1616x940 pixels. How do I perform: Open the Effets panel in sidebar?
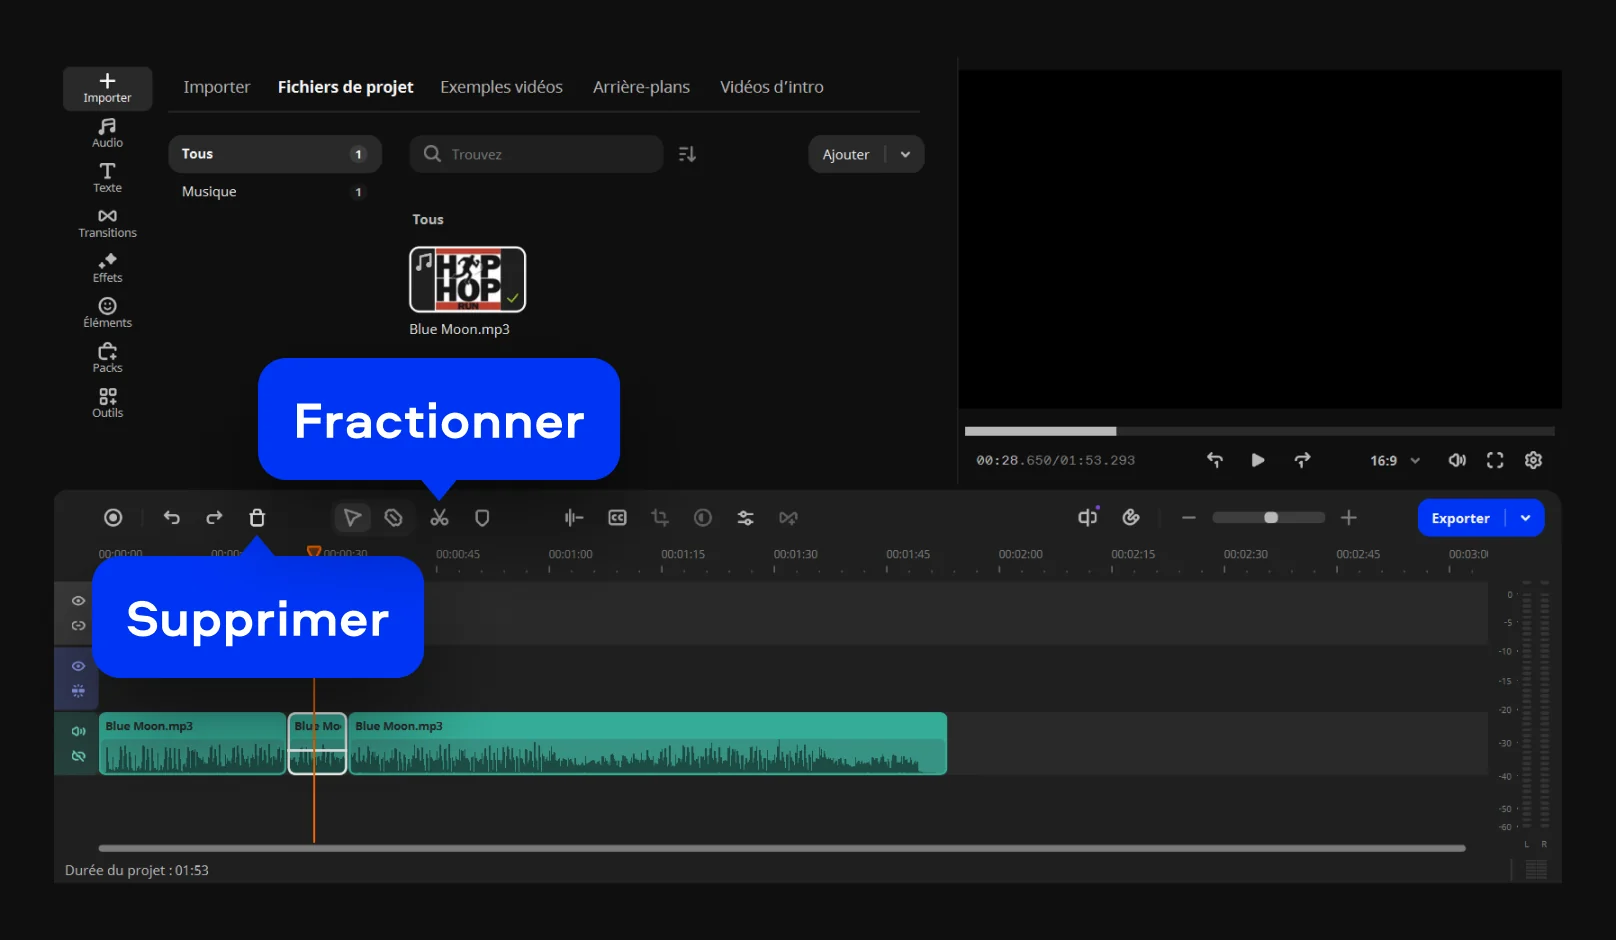[107, 268]
